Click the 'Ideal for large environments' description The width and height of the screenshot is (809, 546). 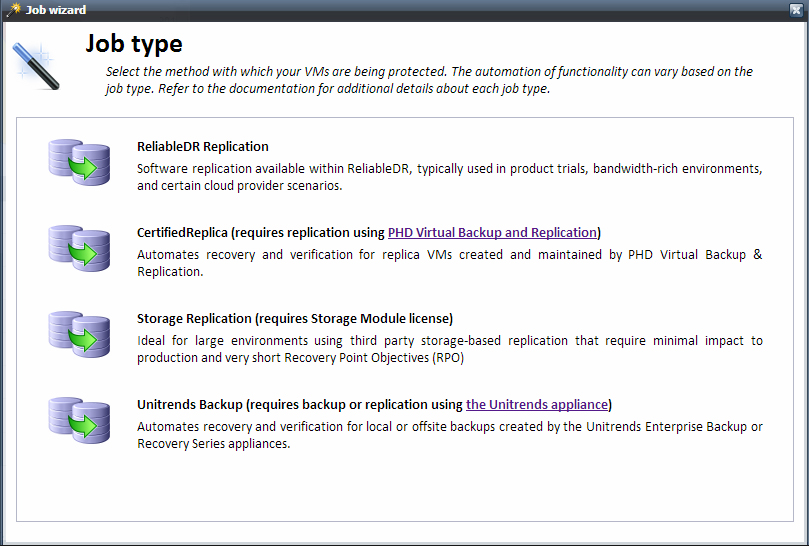point(449,349)
